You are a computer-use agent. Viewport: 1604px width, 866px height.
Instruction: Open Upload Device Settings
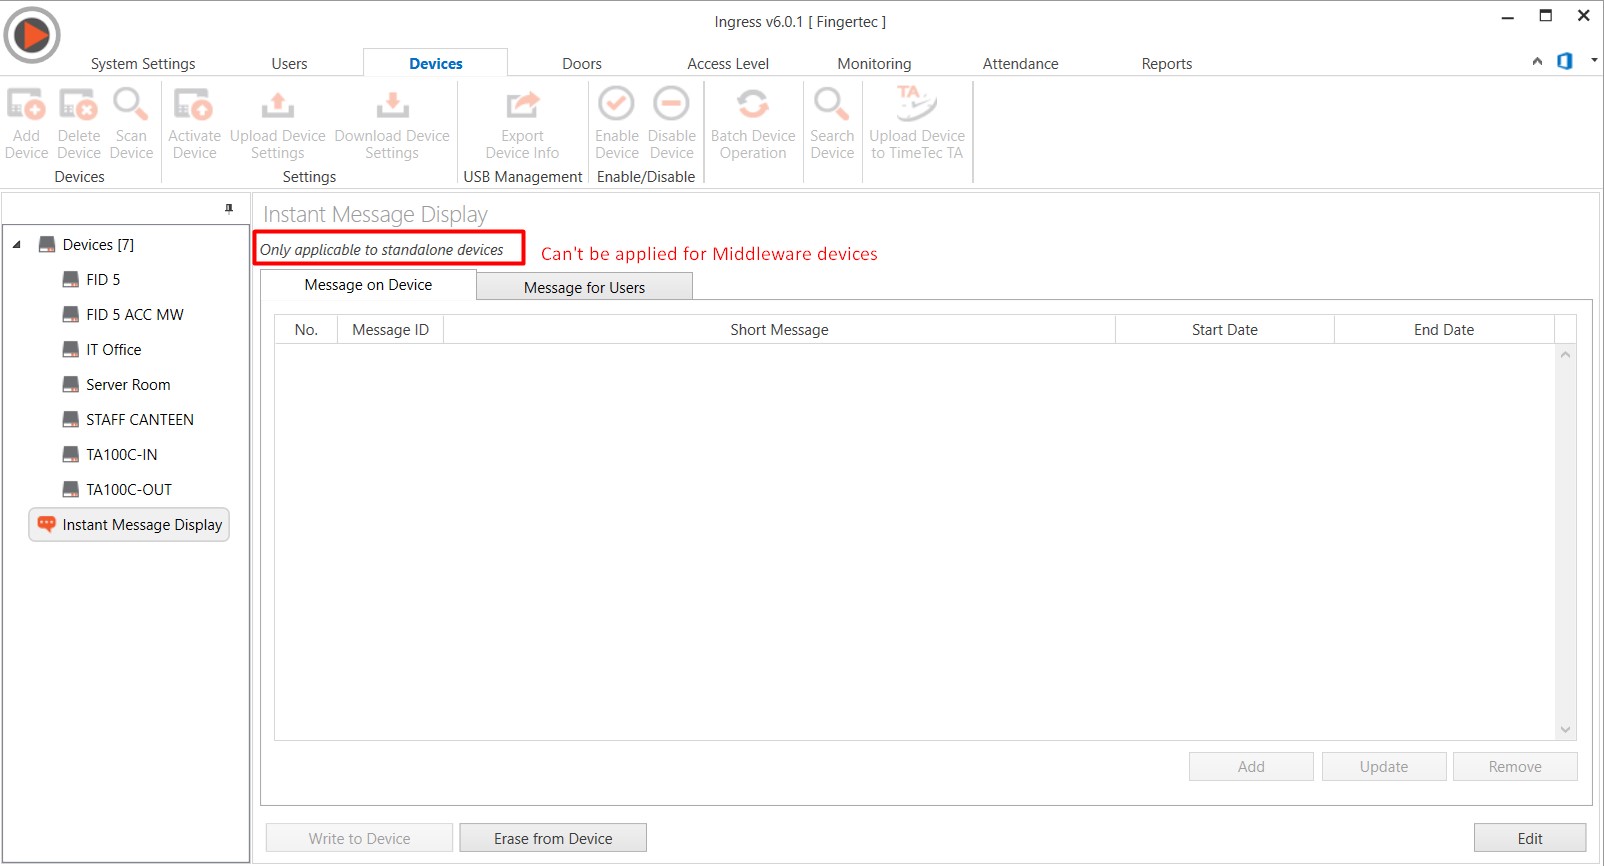tap(277, 105)
